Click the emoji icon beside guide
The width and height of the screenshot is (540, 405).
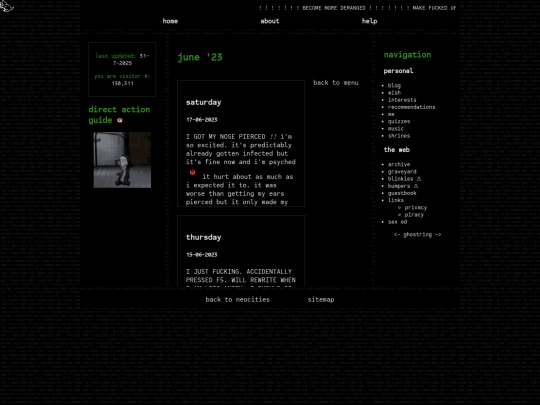coord(120,120)
